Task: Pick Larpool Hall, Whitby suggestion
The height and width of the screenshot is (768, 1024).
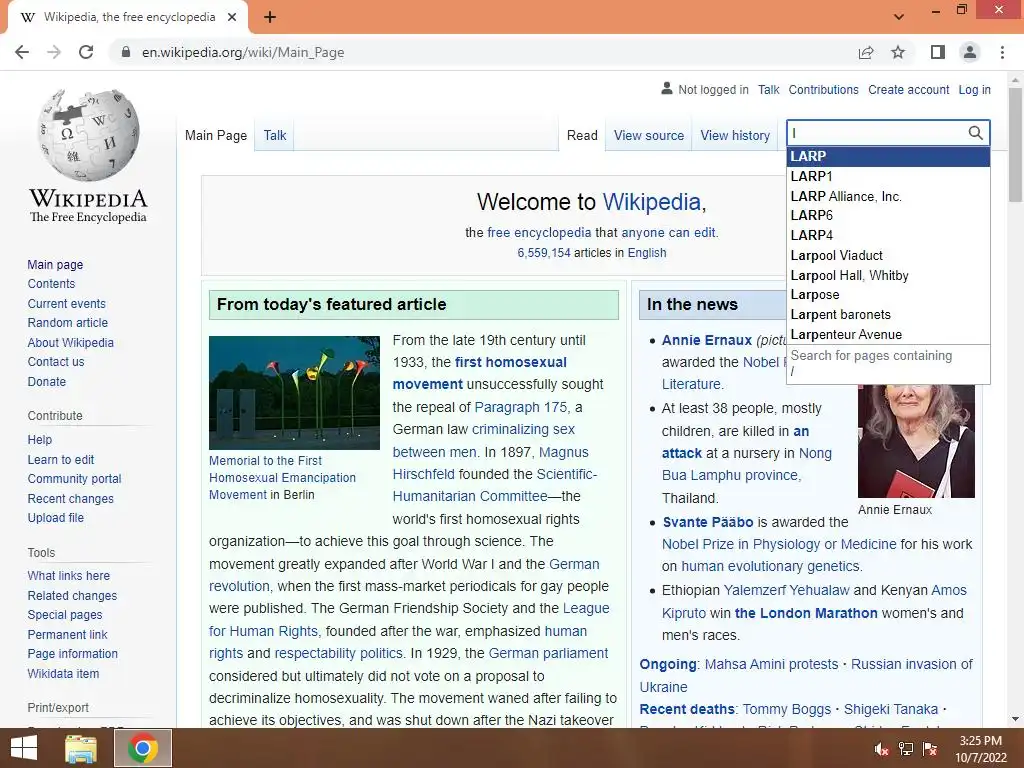Action: [x=888, y=275]
